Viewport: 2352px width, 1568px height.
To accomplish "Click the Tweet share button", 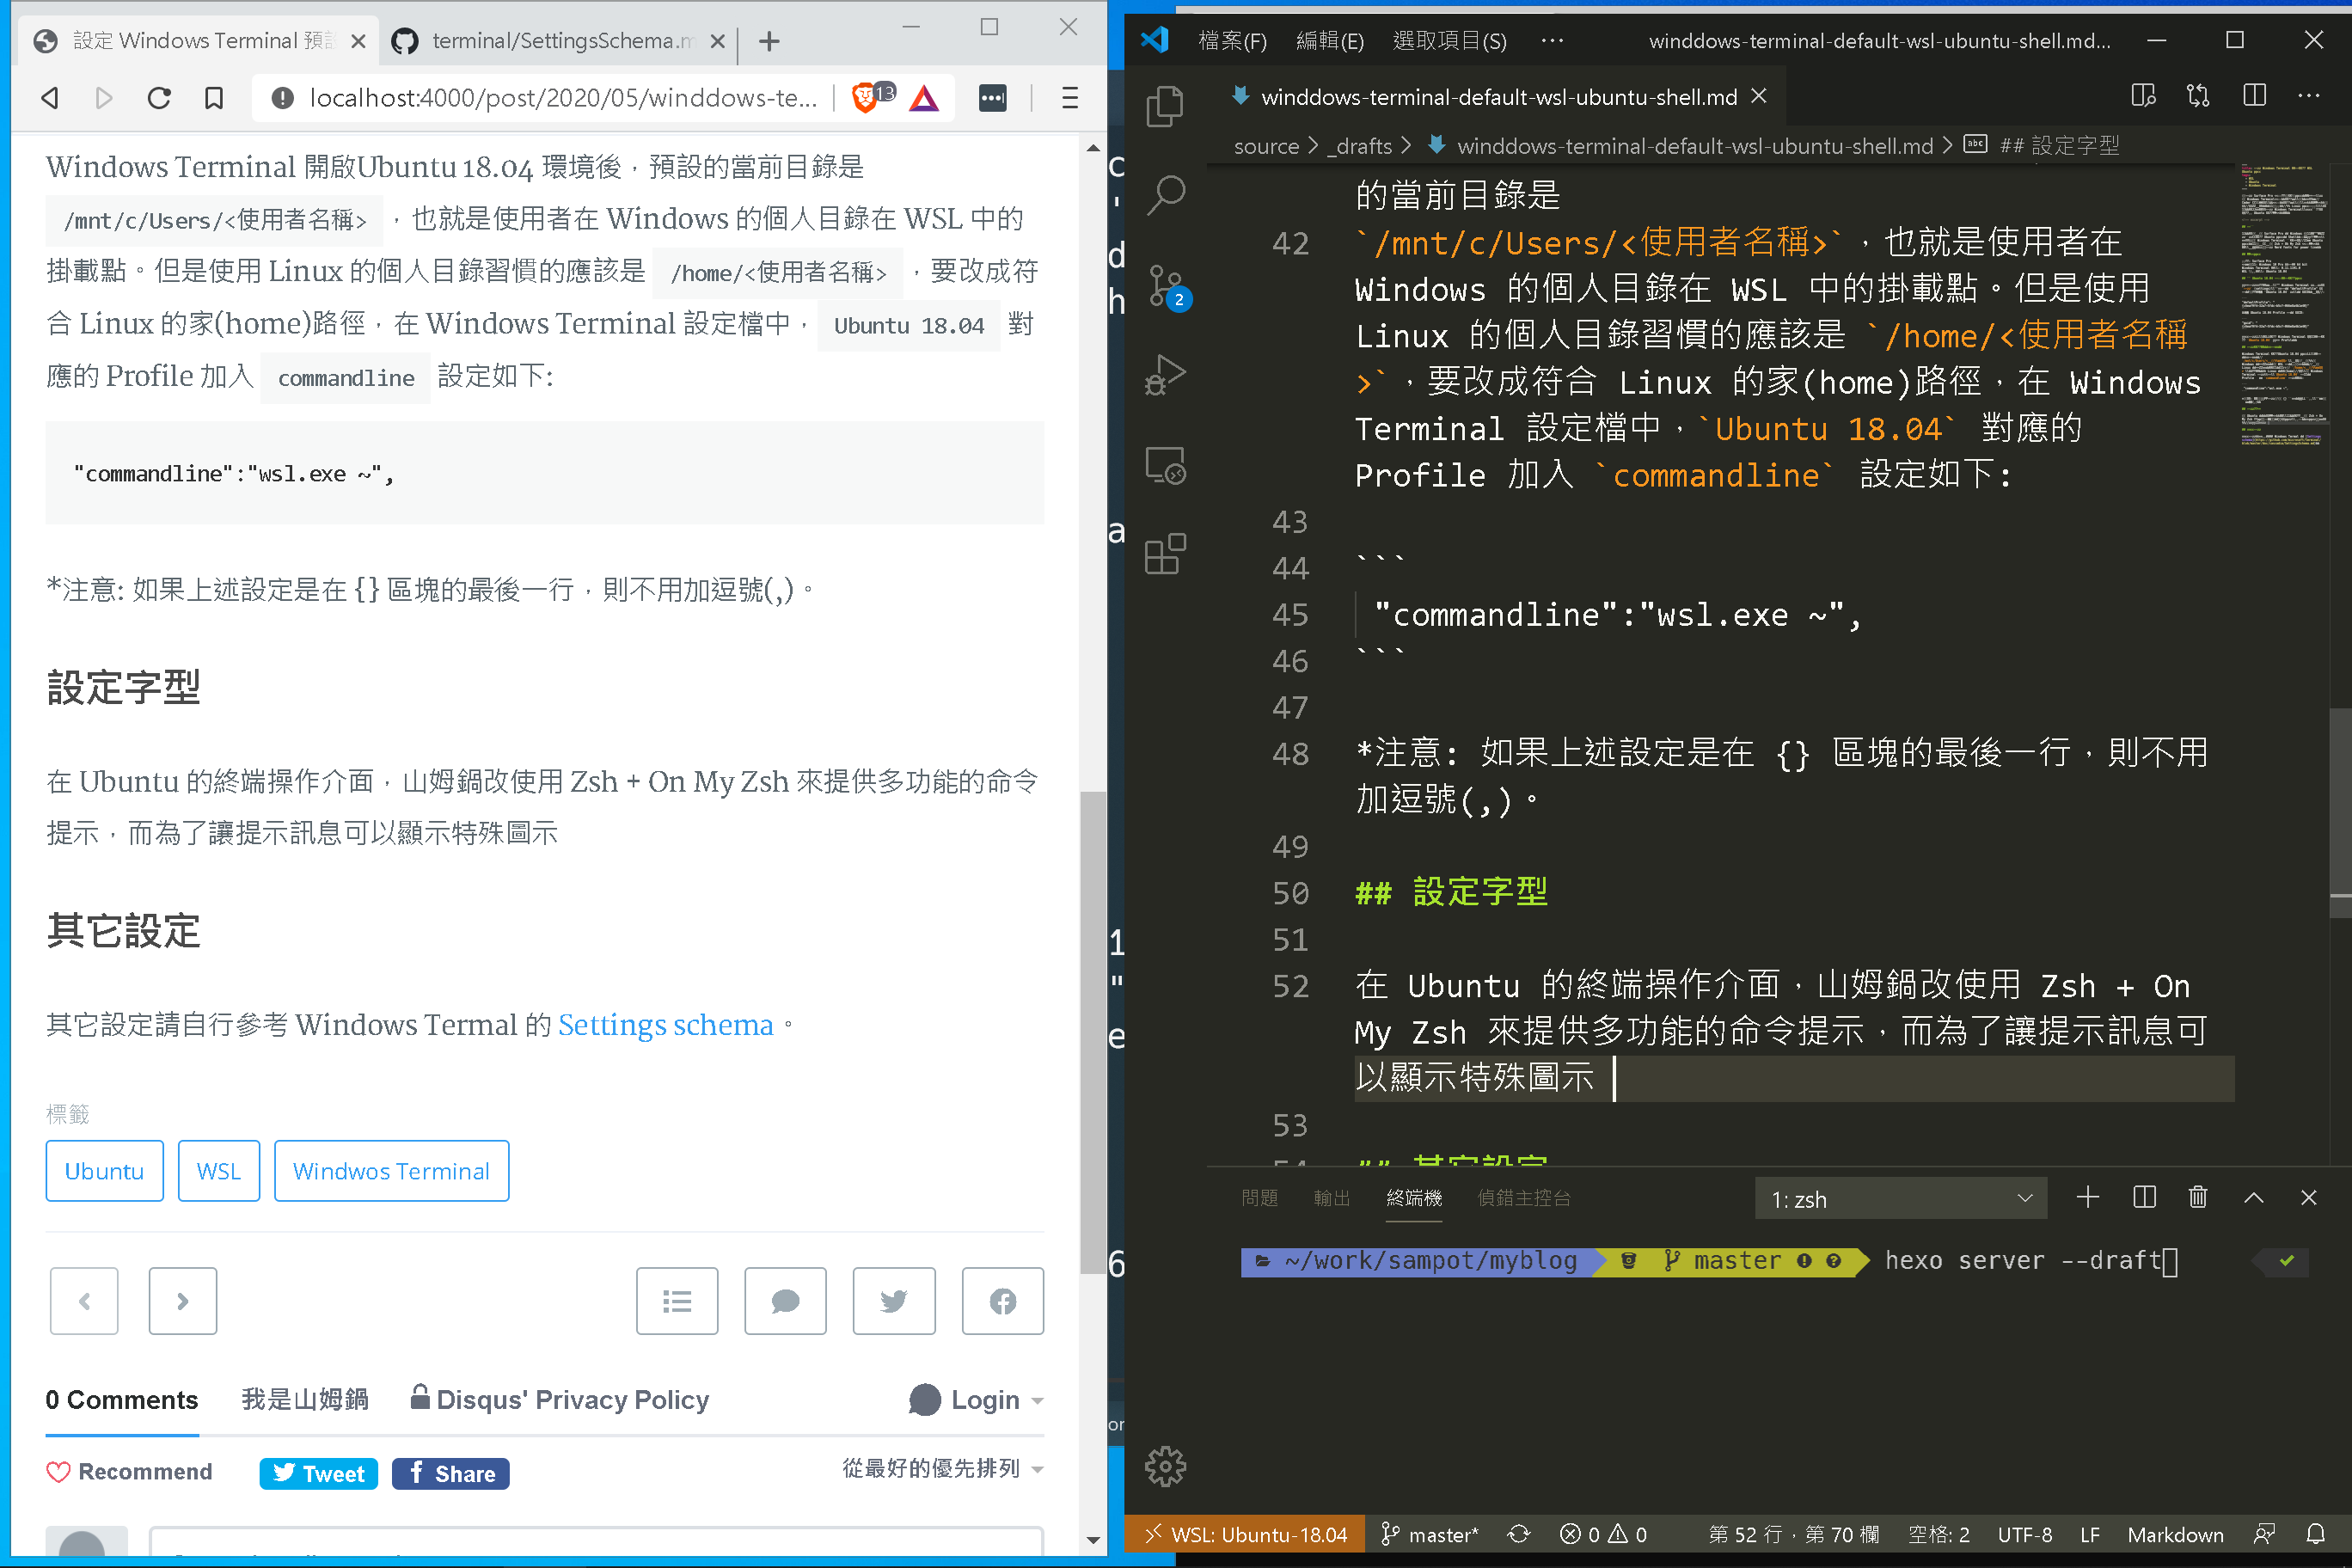I will tap(318, 1472).
